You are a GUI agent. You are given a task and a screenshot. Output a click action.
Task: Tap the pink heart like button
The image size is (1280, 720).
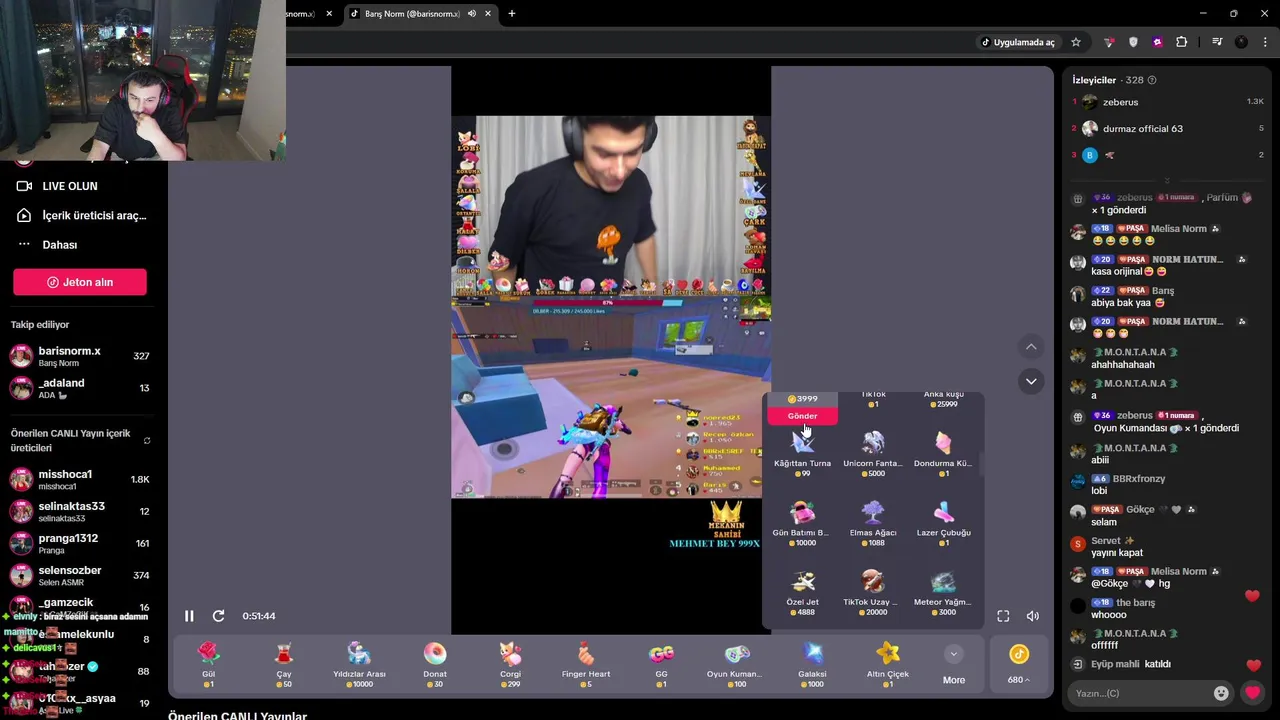pyautogui.click(x=1253, y=693)
